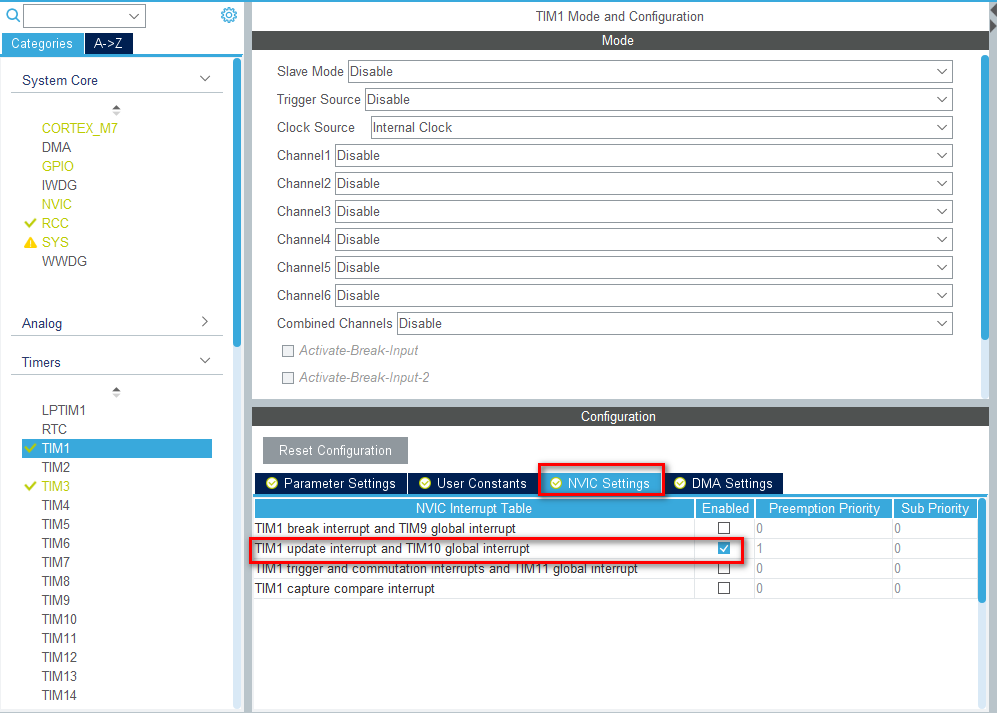Check Activate-Break-Input checkbox
997x713 pixels.
(288, 351)
